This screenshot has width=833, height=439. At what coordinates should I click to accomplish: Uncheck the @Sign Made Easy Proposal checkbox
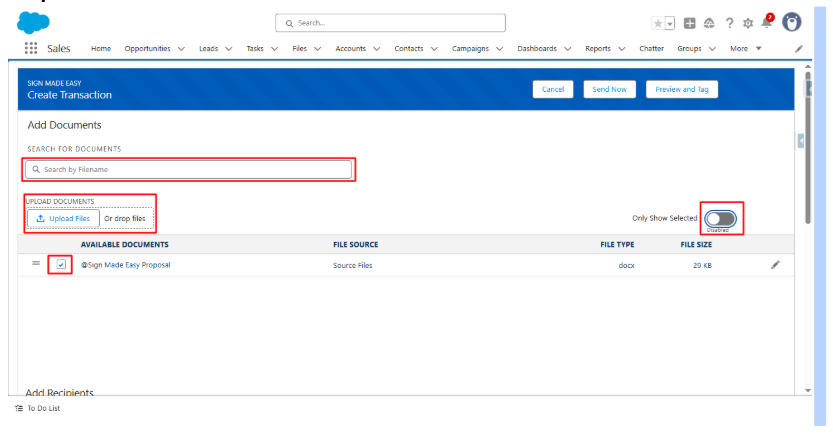point(61,264)
